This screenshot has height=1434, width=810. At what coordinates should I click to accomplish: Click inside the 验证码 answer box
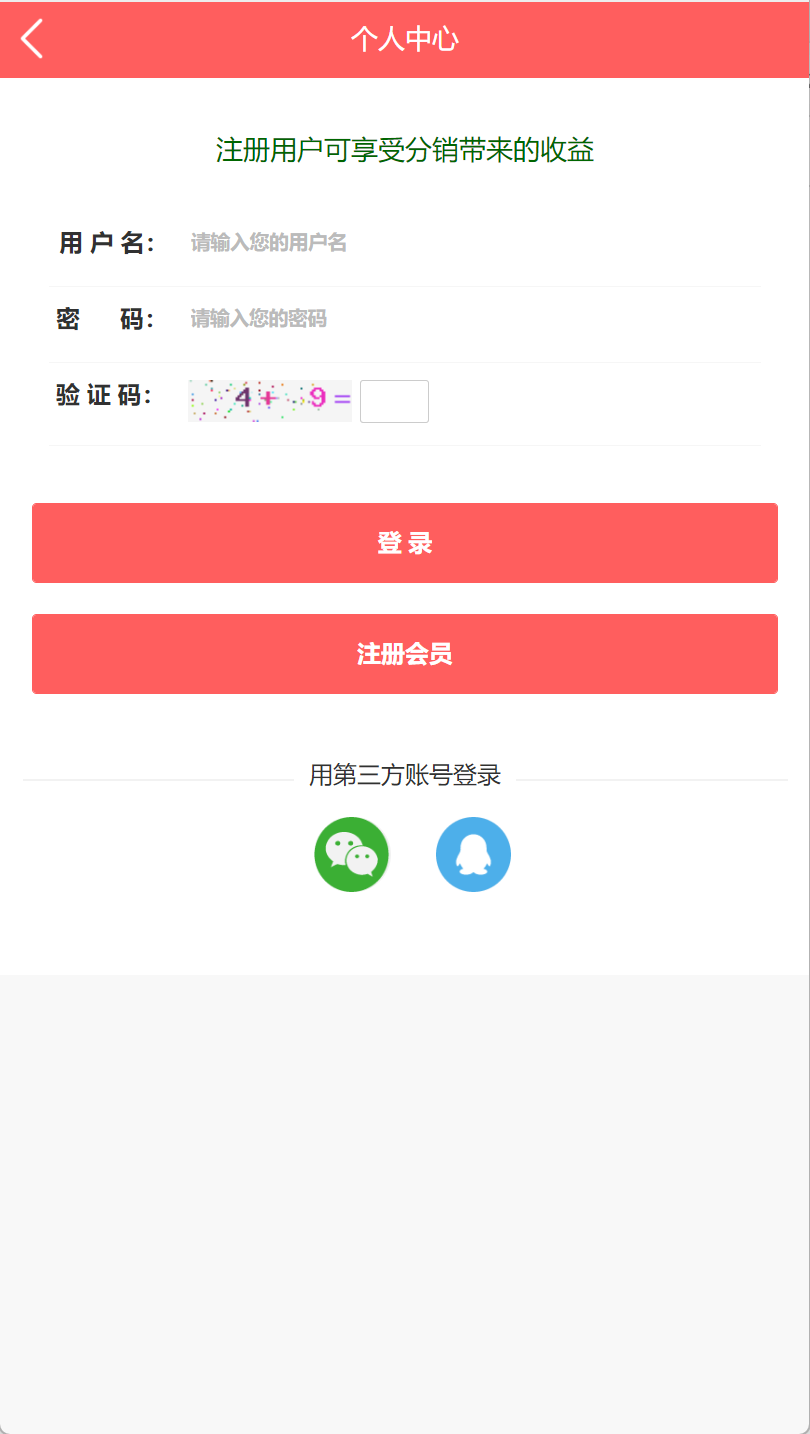coord(394,400)
